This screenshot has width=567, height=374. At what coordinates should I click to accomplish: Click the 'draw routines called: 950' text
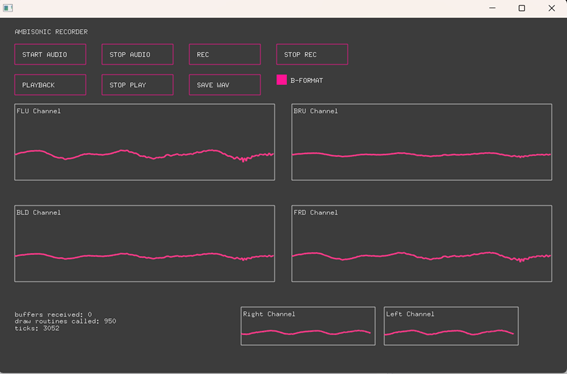click(65, 321)
